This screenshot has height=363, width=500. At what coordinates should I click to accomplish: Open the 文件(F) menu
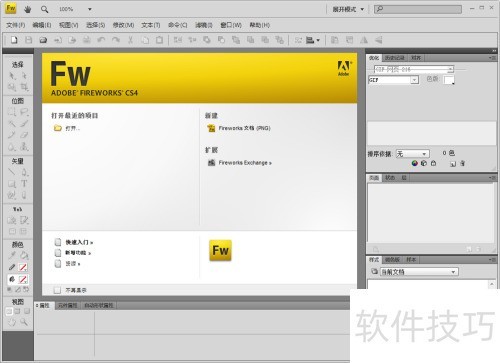[x=16, y=25]
